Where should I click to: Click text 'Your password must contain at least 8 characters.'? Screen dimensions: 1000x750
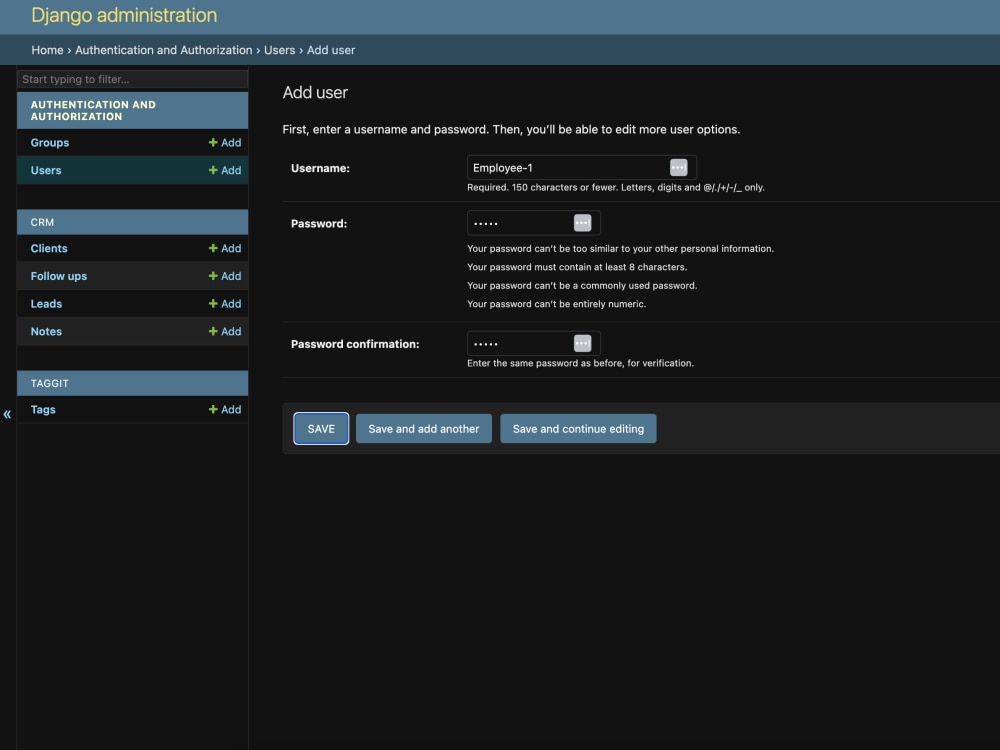click(x=577, y=267)
